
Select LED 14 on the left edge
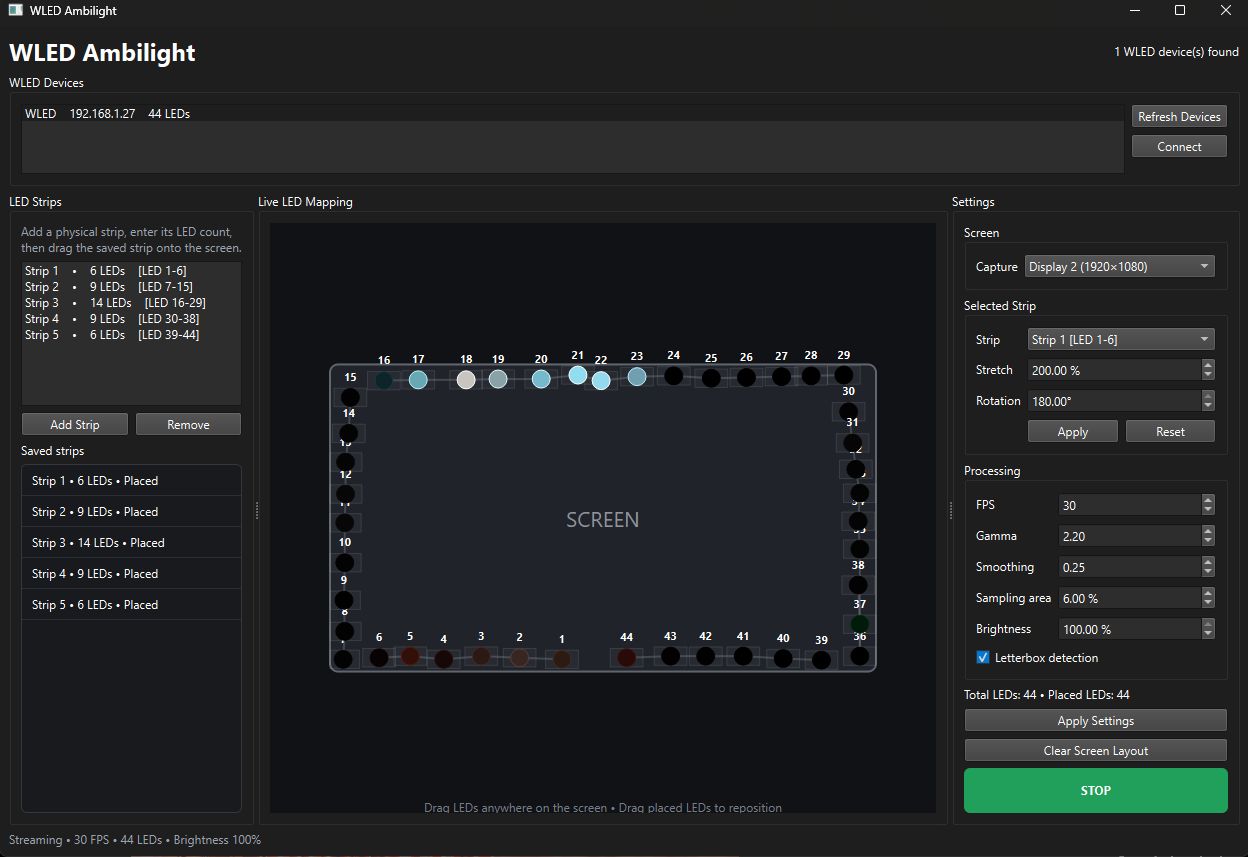tap(348, 433)
